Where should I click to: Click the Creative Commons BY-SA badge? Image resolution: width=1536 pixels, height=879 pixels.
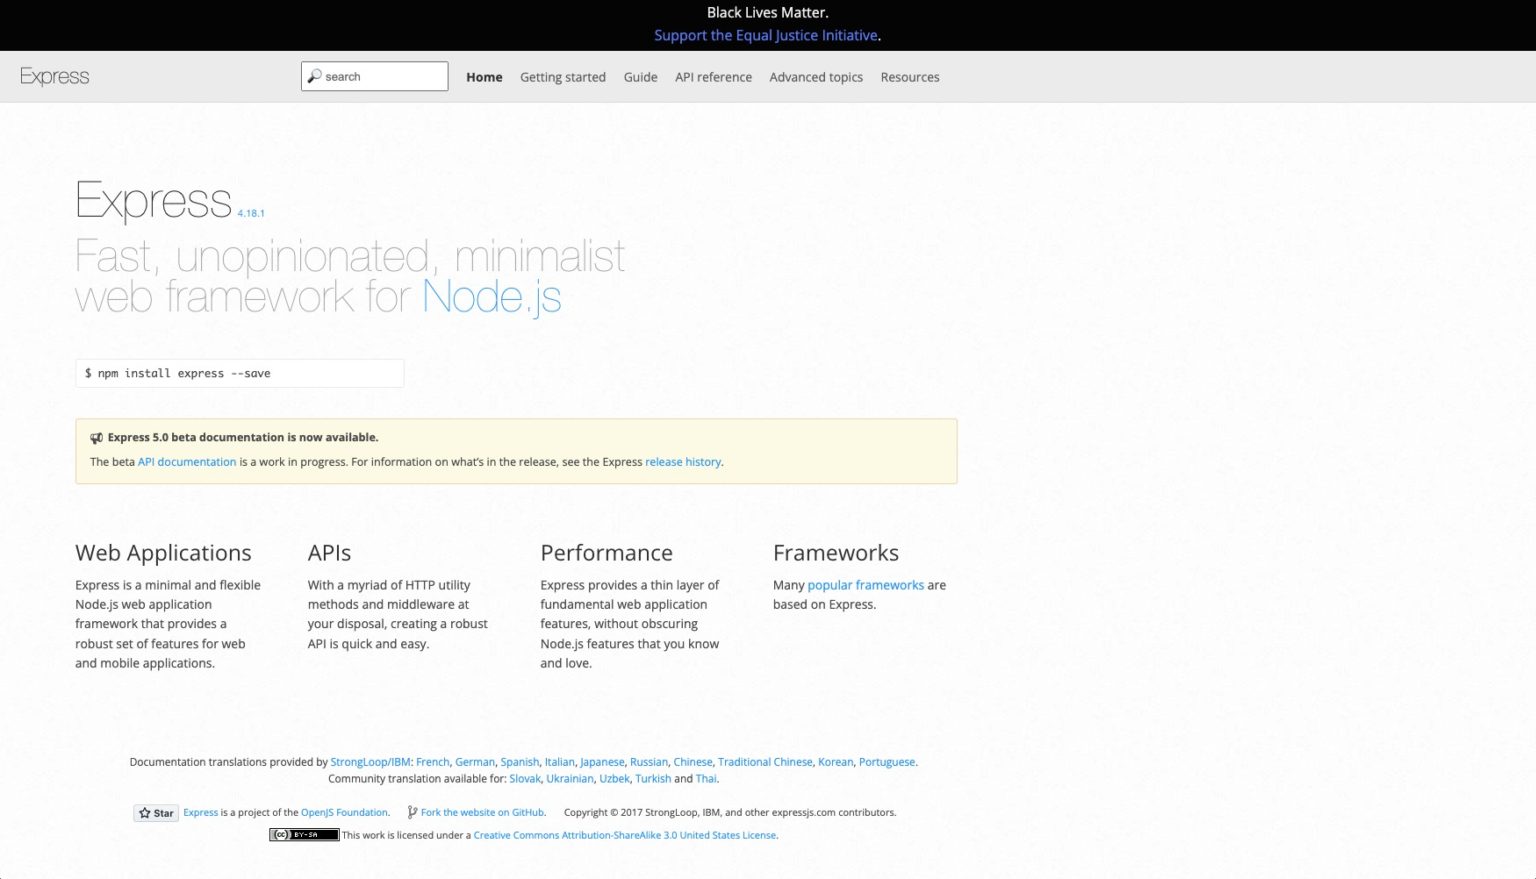(x=304, y=835)
